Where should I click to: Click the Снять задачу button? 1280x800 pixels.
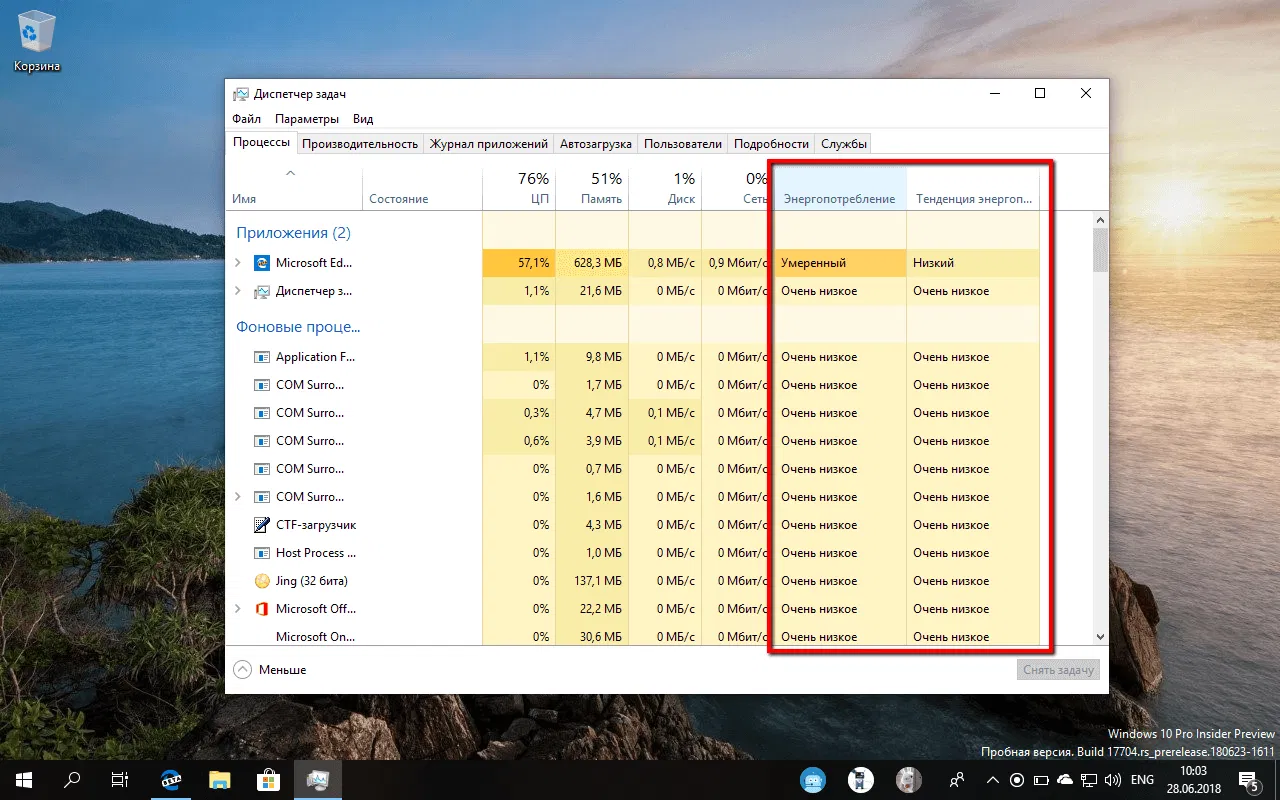(1059, 670)
